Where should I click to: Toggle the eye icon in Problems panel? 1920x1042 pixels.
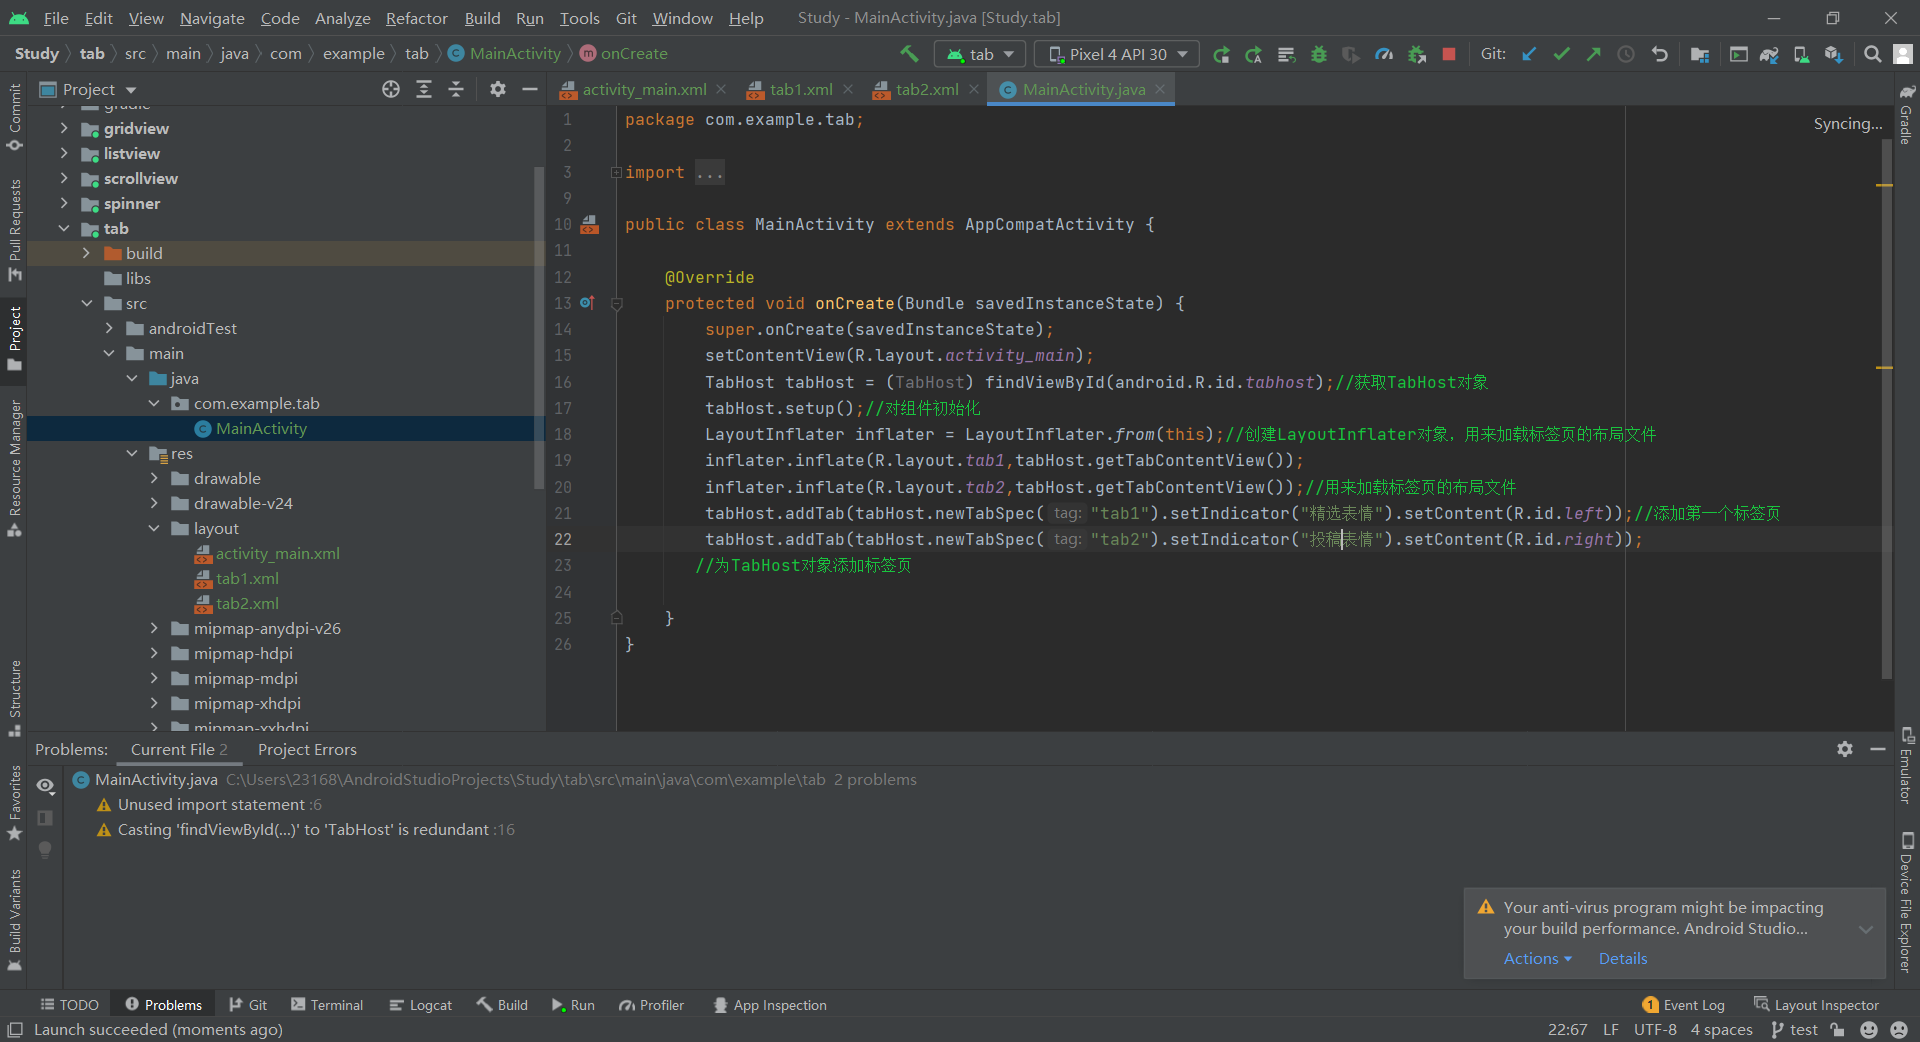coord(45,786)
